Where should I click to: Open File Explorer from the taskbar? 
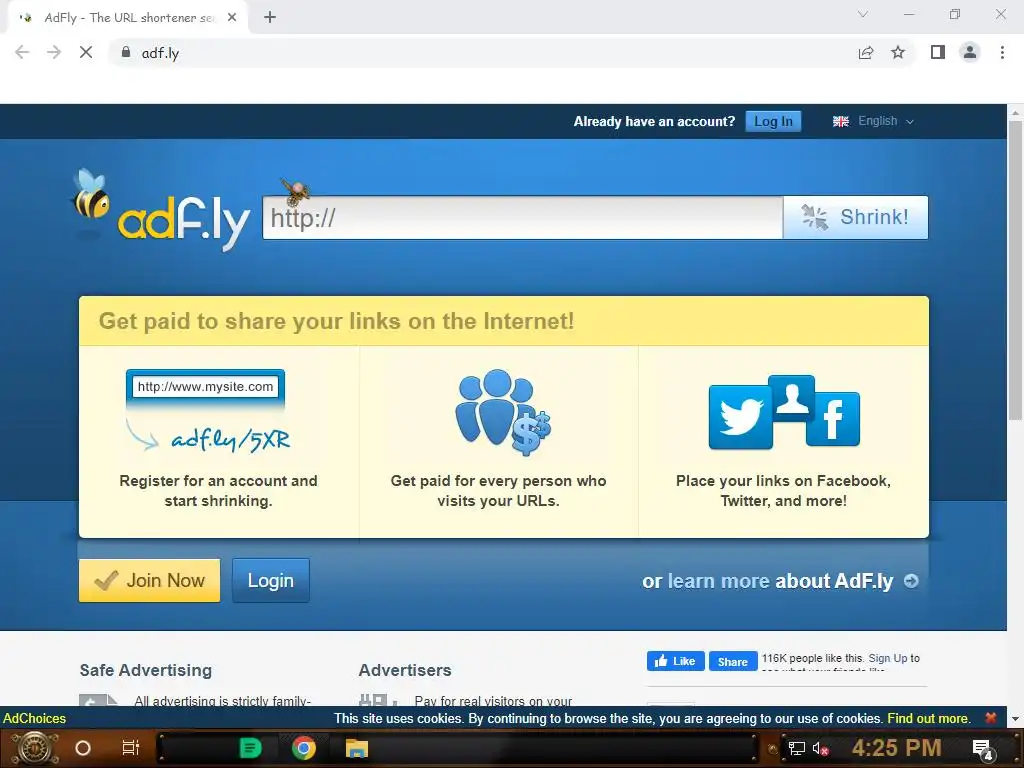357,748
